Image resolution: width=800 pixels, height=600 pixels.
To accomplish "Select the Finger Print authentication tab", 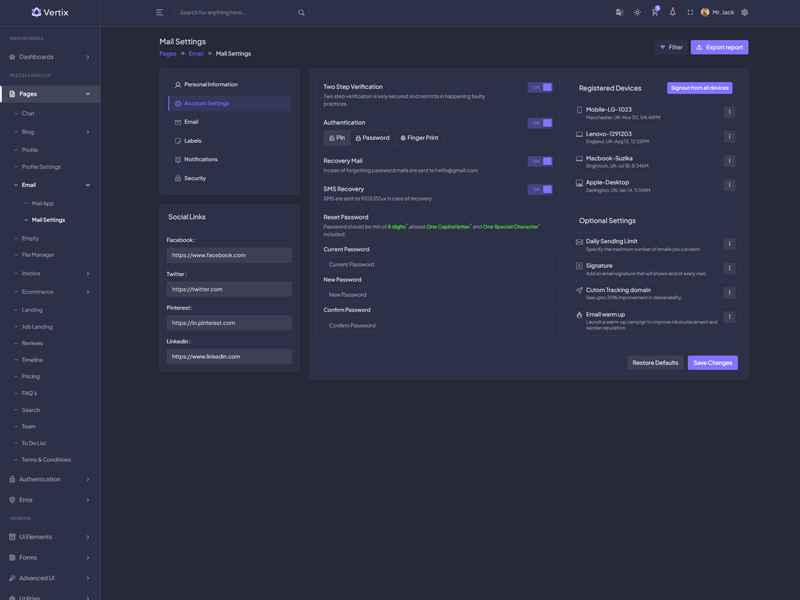I will click(x=419, y=138).
